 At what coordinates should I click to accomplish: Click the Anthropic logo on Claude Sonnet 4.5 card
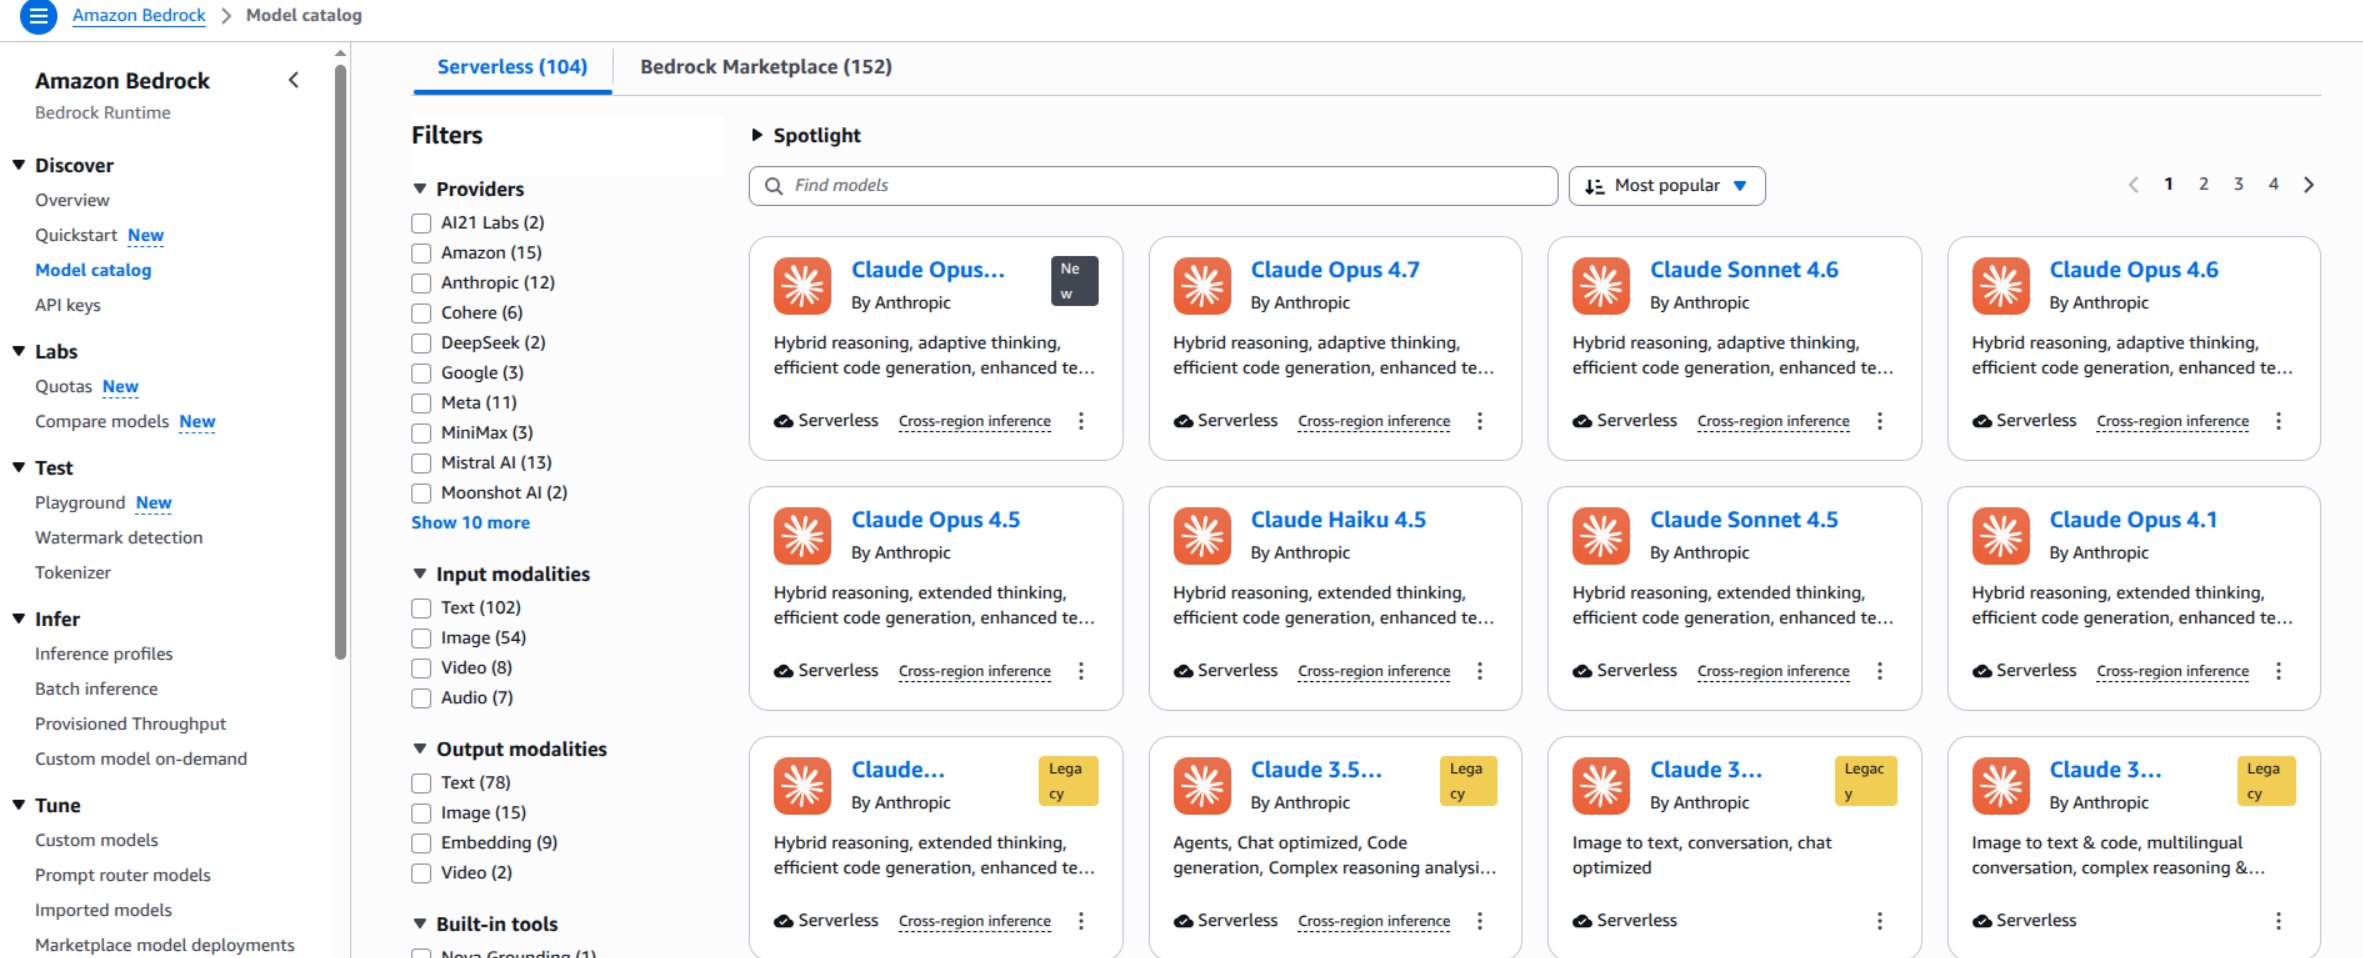coord(1601,536)
